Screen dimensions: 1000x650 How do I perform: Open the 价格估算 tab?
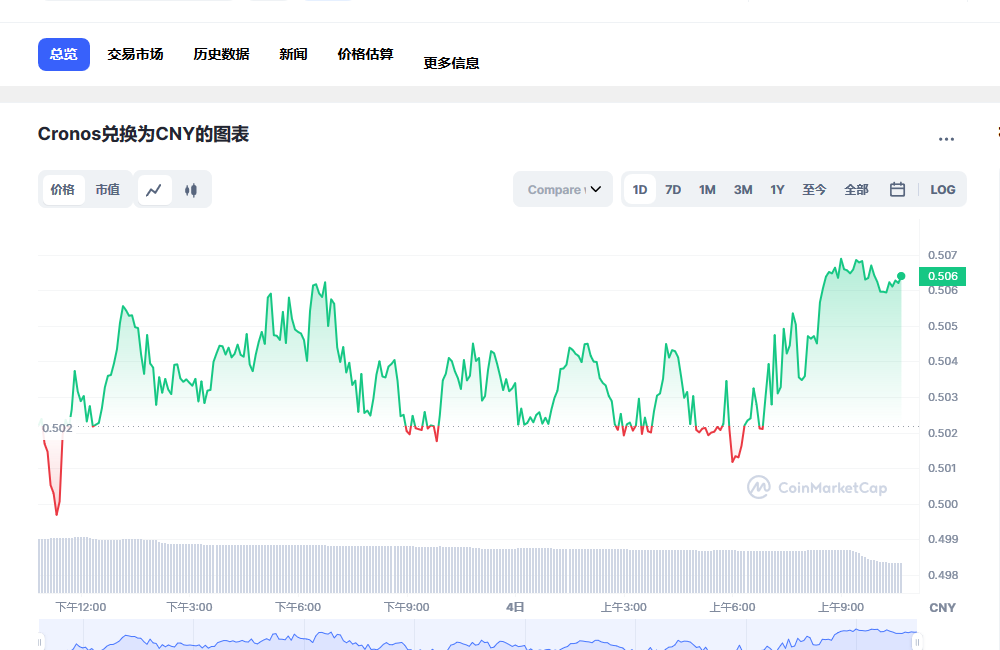(x=365, y=54)
